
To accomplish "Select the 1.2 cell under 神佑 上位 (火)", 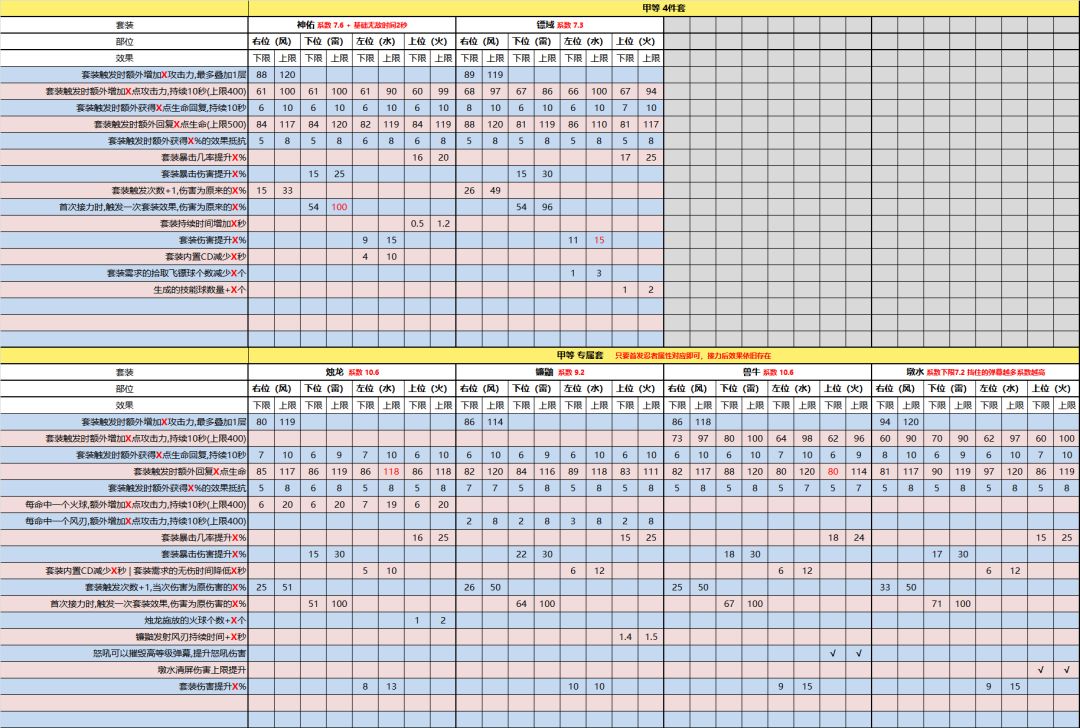I will tap(443, 224).
